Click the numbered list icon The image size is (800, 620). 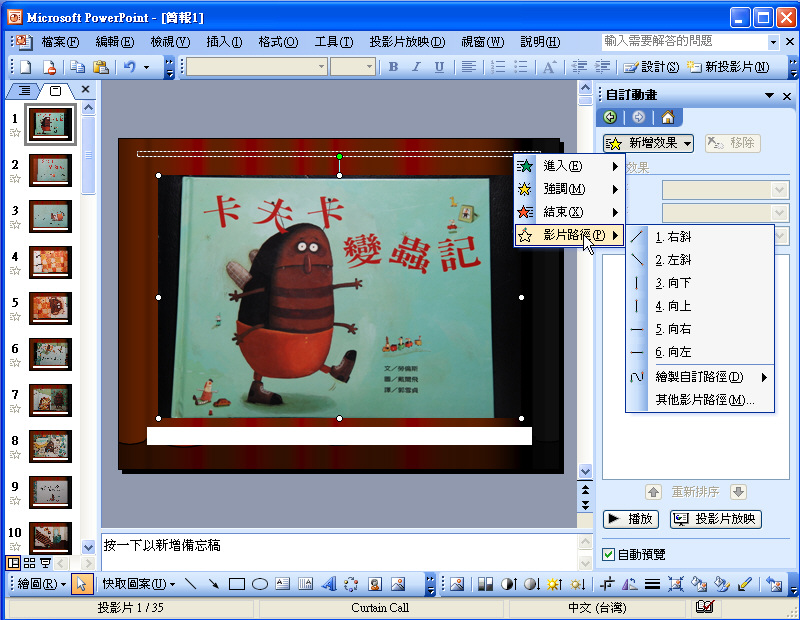498,67
